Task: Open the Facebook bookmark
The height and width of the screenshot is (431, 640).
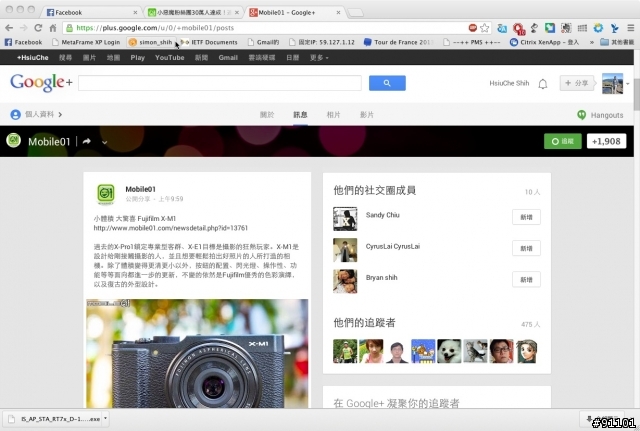Action: point(23,42)
